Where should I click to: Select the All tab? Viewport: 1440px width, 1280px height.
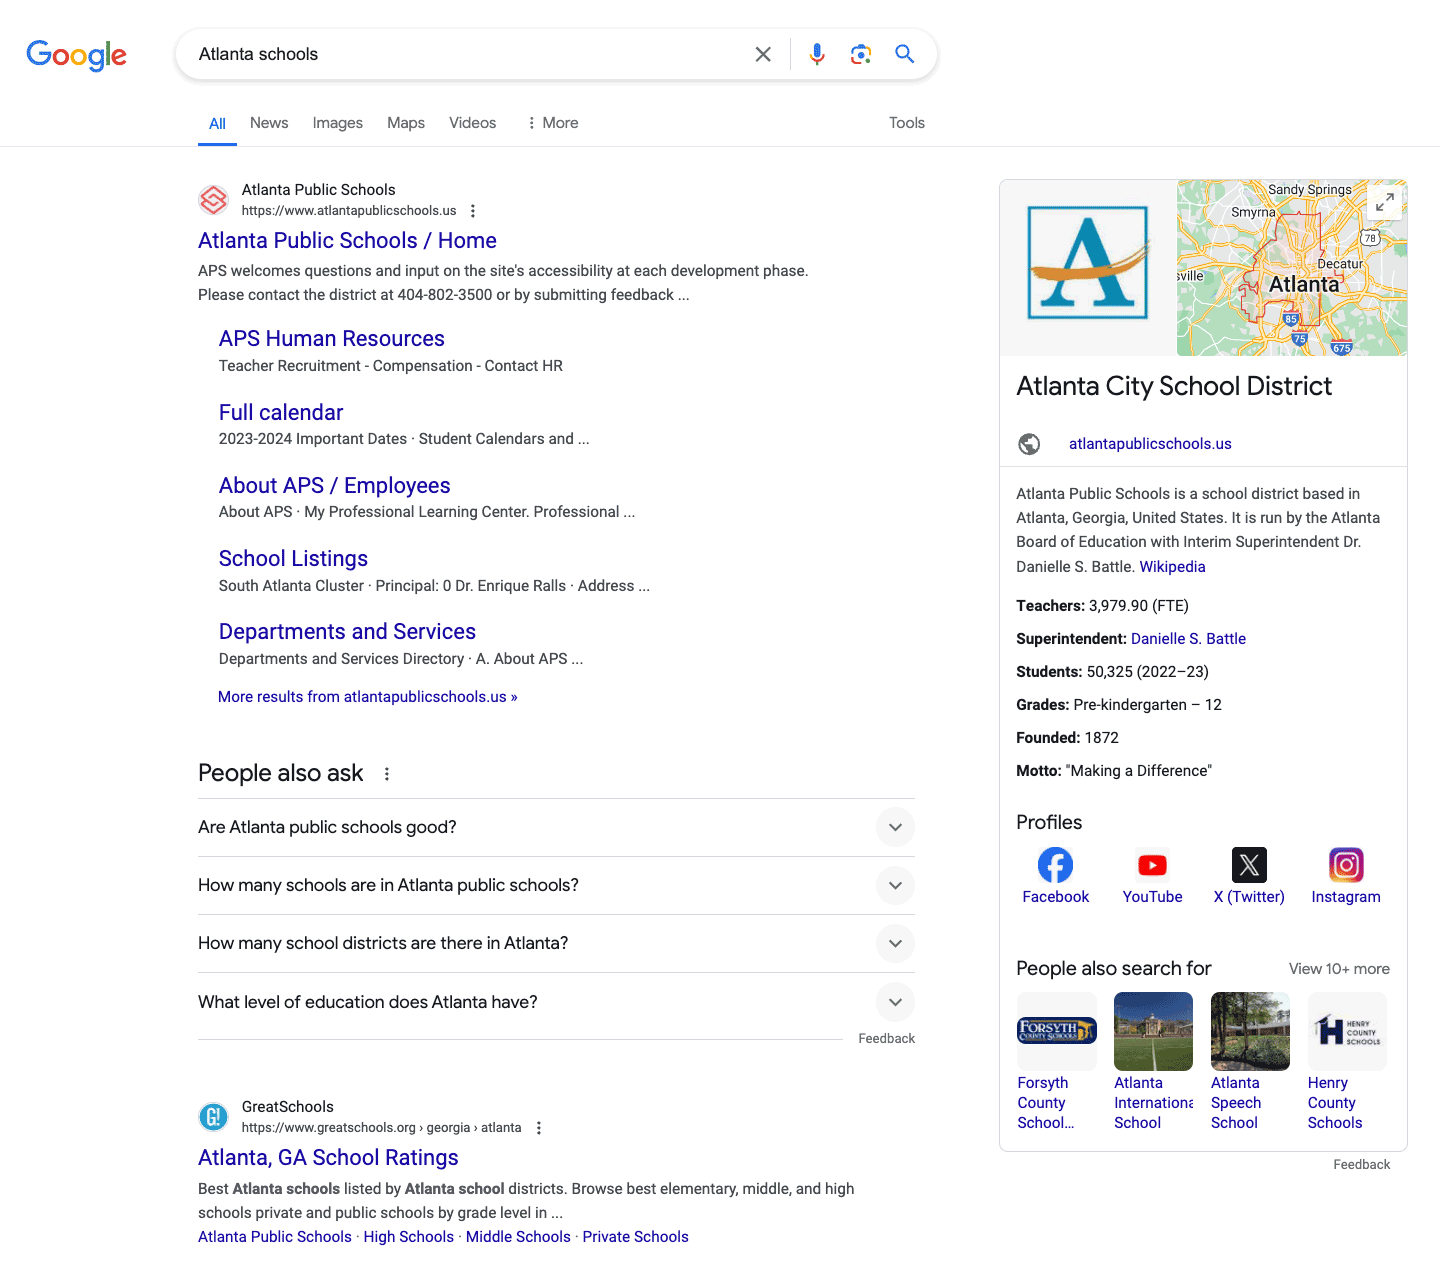(x=217, y=124)
